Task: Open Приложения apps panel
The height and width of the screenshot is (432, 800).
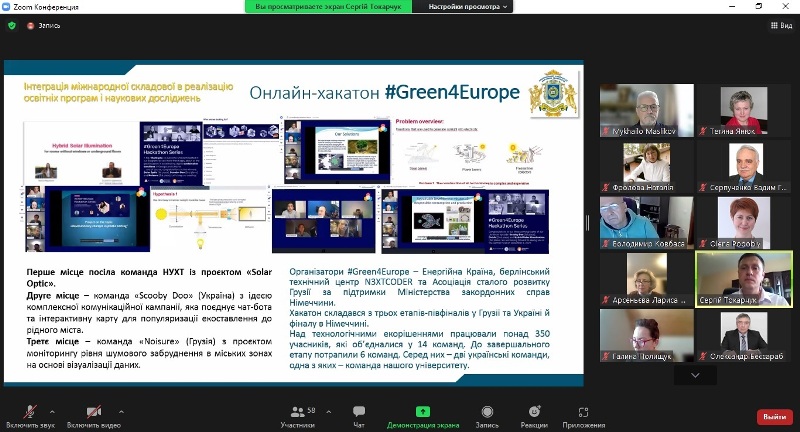Action: 584,416
